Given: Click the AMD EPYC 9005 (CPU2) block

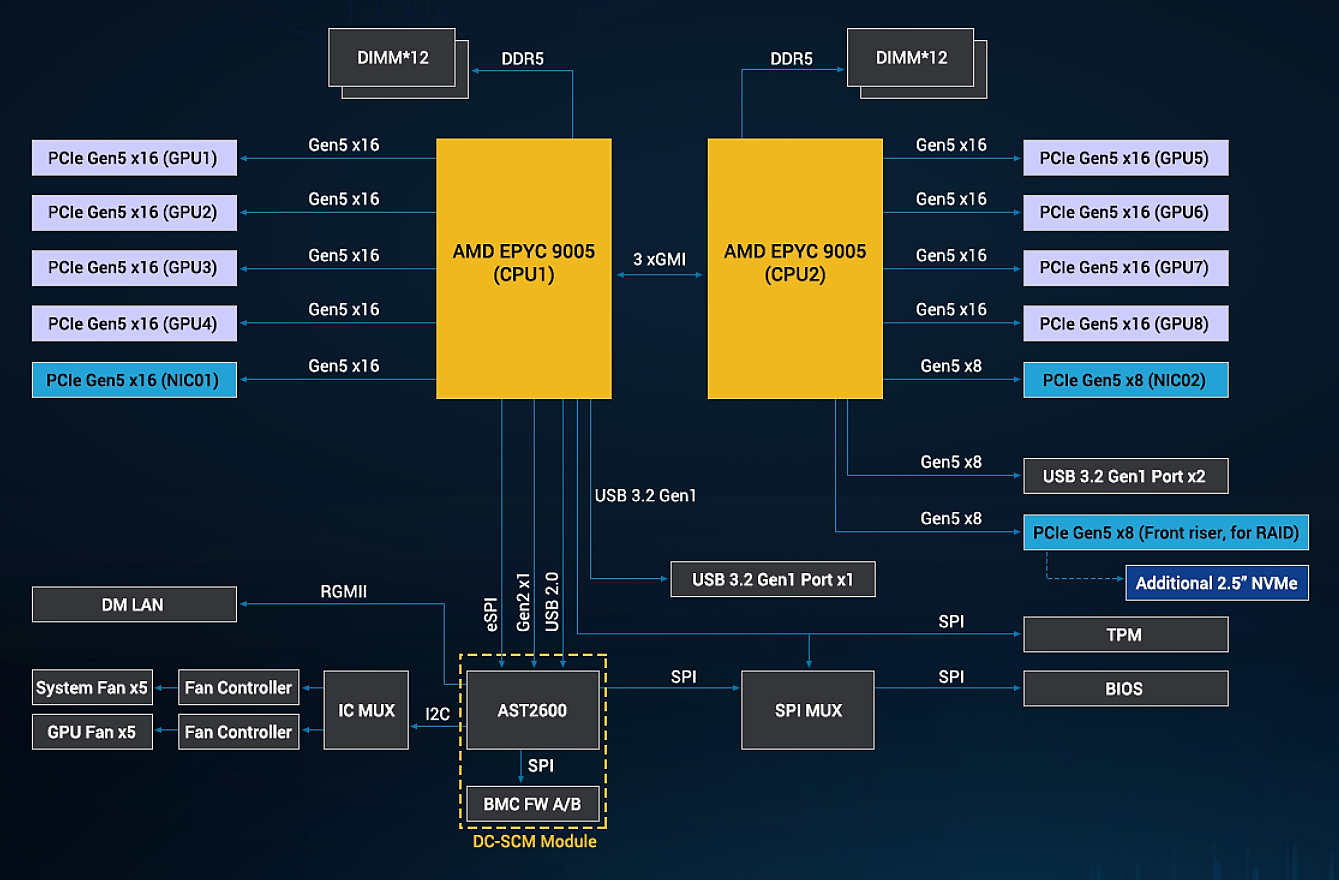Looking at the screenshot, I should [795, 269].
